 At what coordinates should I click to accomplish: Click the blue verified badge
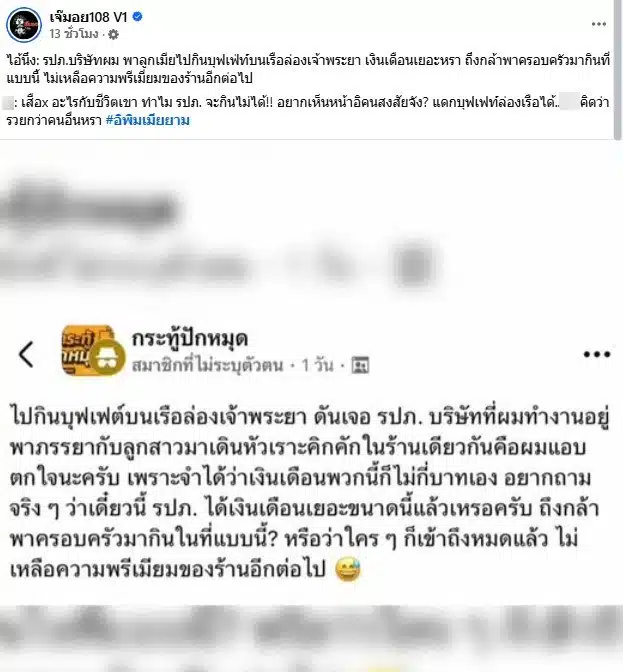(137, 17)
